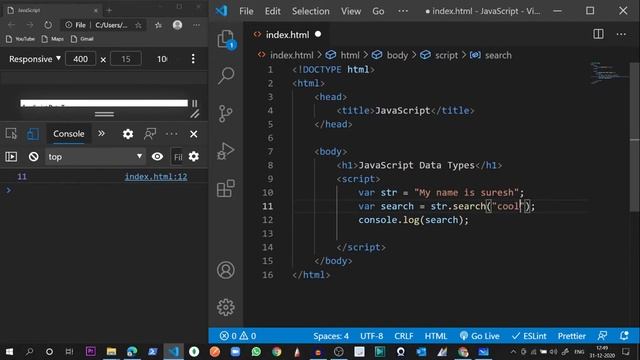Click the viewport resize handle bar
The width and height of the screenshot is (640, 360).
tap(104, 114)
